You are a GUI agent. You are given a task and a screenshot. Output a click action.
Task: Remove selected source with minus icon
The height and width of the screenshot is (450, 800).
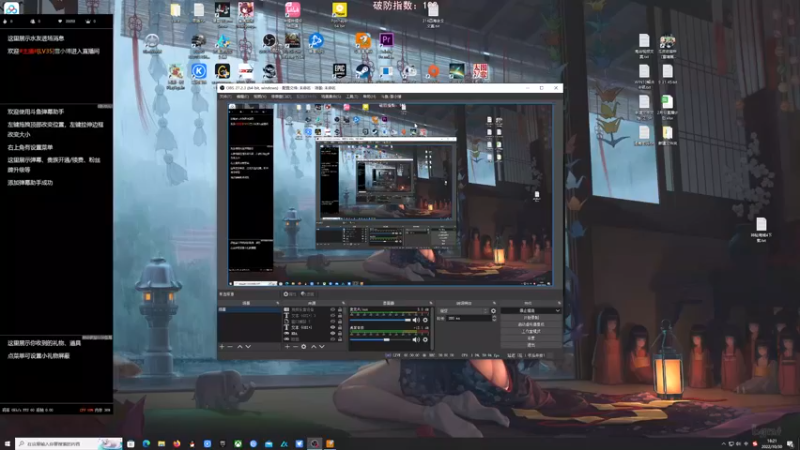point(295,346)
